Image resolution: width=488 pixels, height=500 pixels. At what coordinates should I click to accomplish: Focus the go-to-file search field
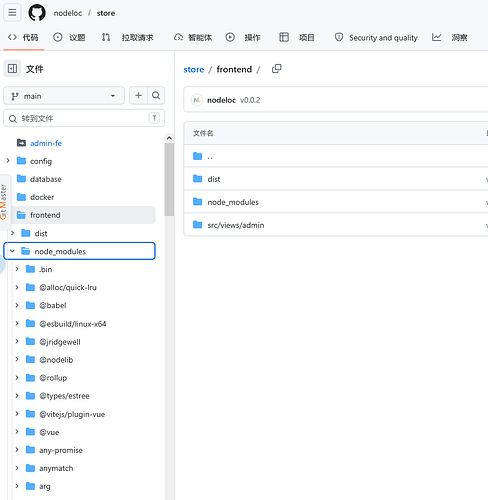click(84, 118)
